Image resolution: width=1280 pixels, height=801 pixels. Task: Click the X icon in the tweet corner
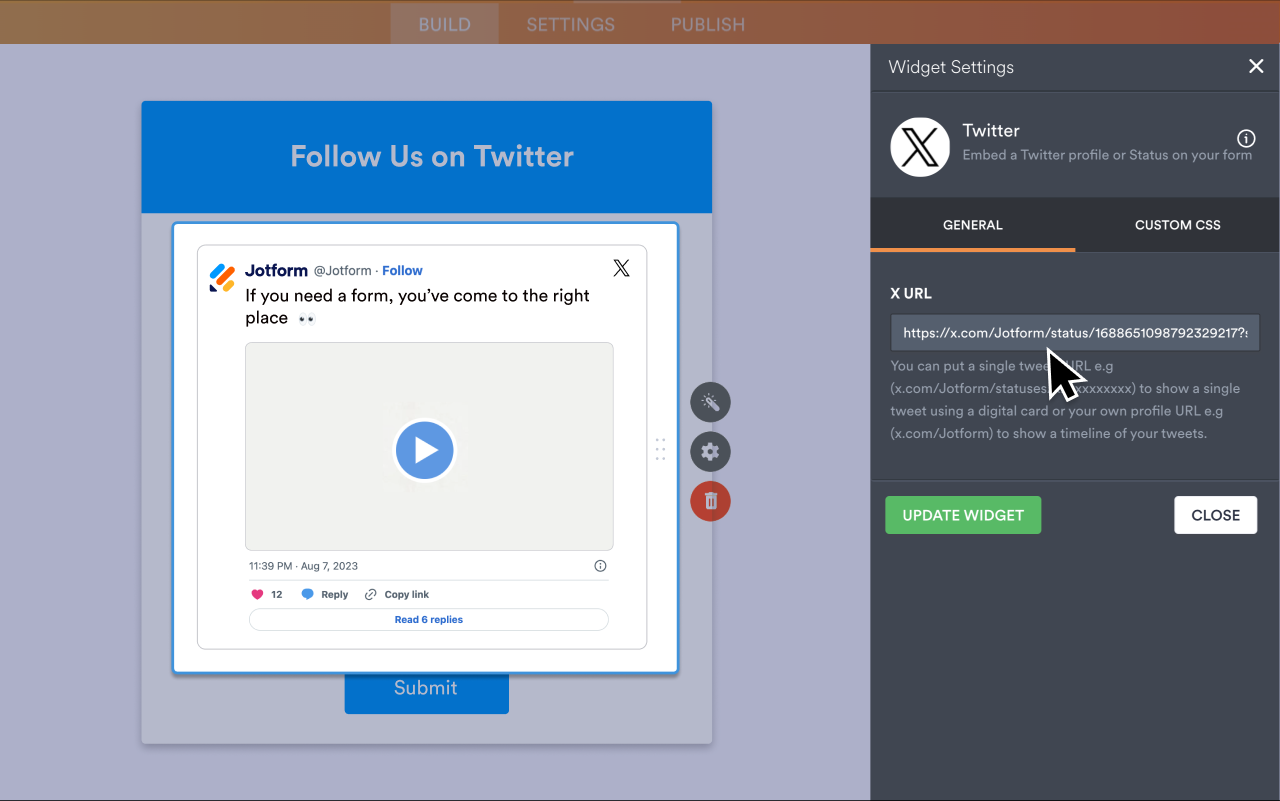(x=621, y=267)
